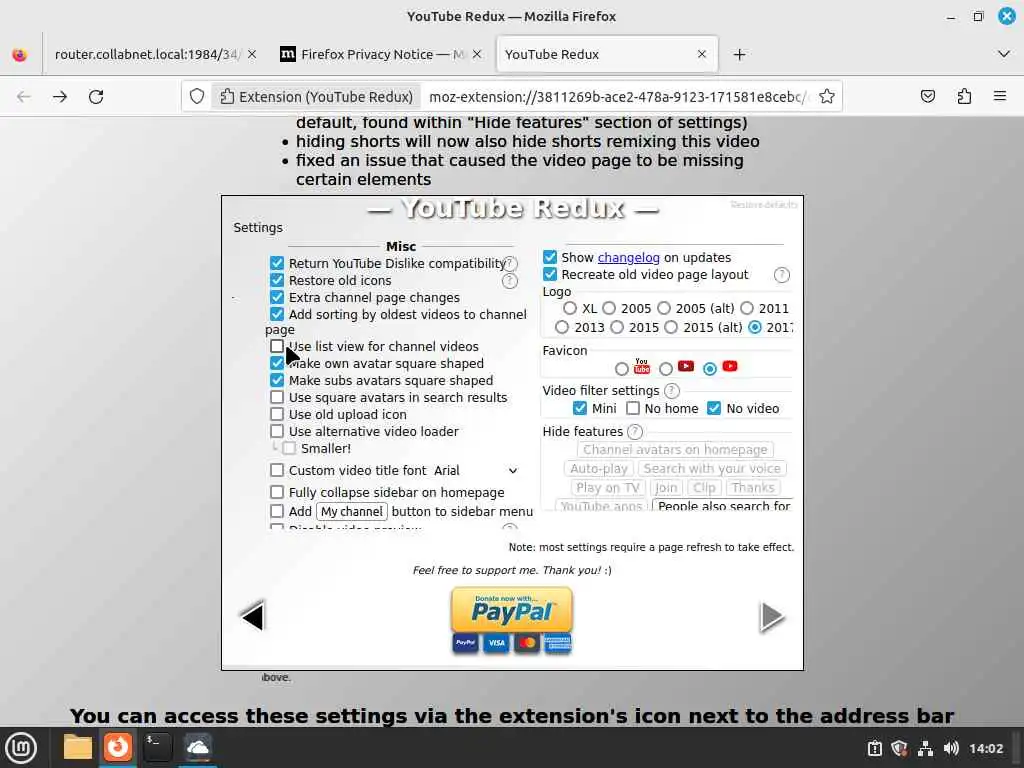Enable Use list view for channel videos

pyautogui.click(x=277, y=346)
